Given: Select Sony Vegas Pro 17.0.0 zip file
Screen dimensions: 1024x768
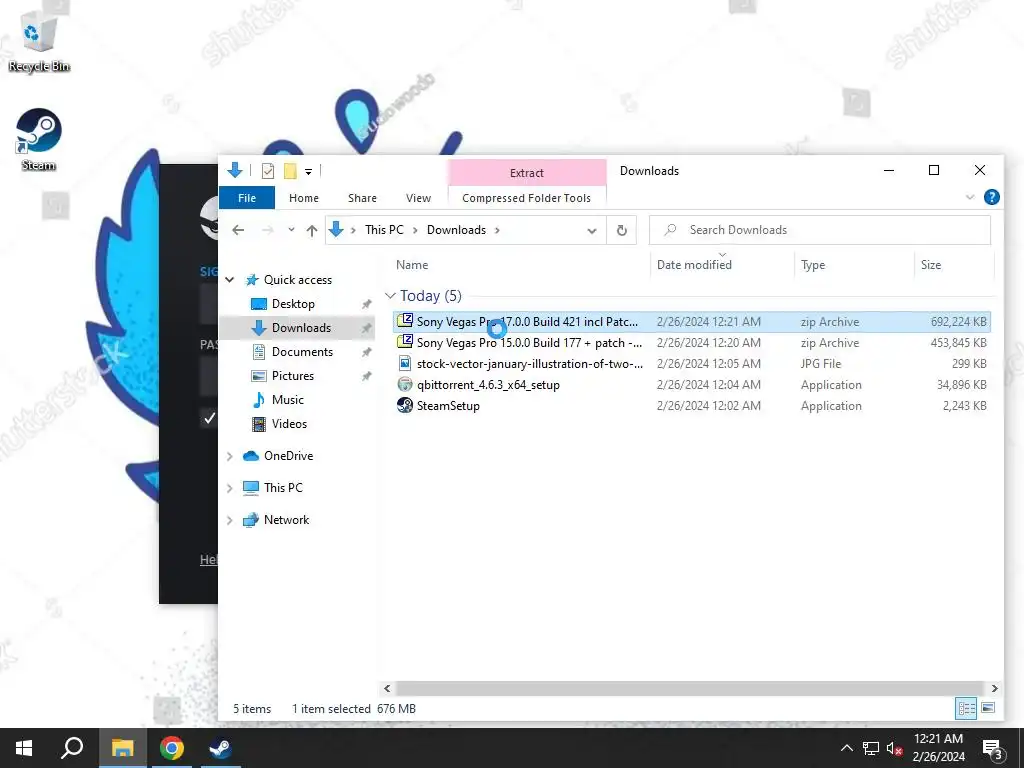Looking at the screenshot, I should pos(692,322).
